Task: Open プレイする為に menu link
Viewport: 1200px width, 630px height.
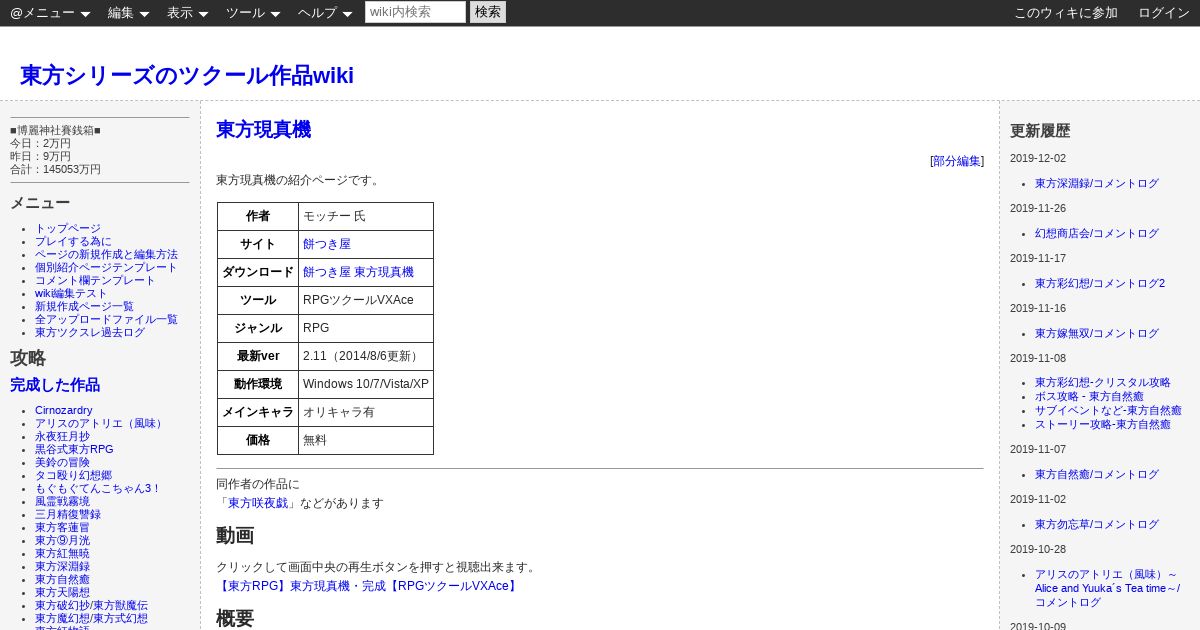Action: pyautogui.click(x=73, y=241)
